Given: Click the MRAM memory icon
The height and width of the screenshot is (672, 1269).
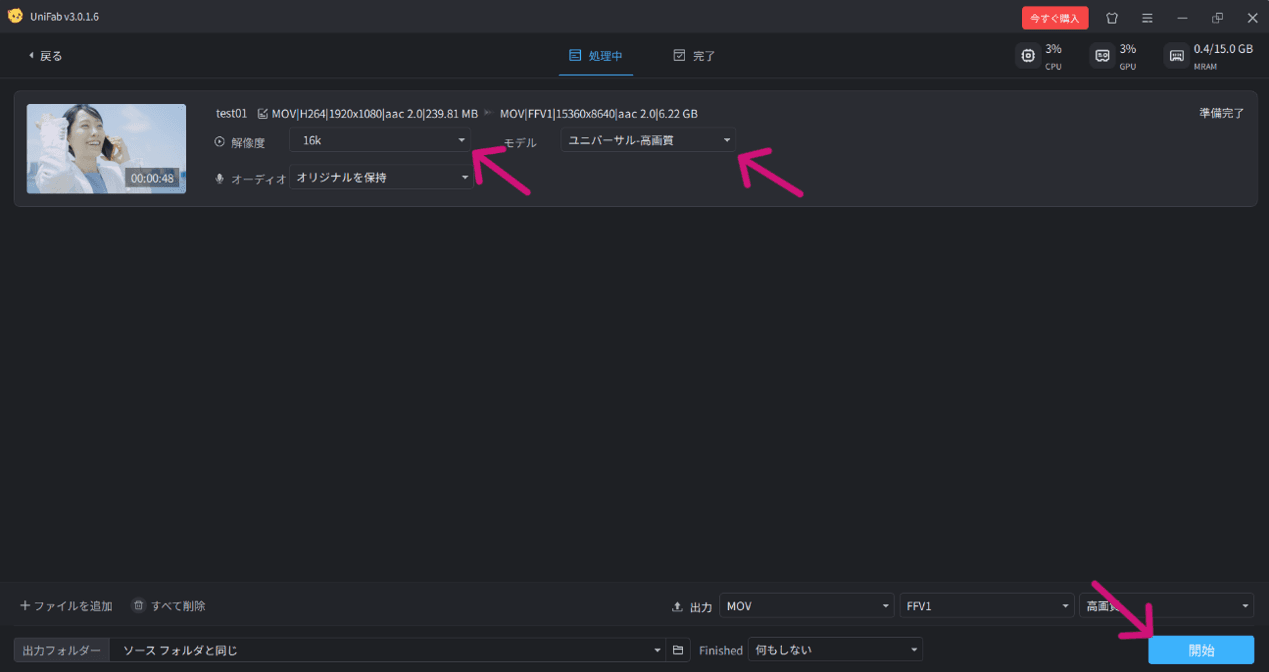Looking at the screenshot, I should 1176,56.
